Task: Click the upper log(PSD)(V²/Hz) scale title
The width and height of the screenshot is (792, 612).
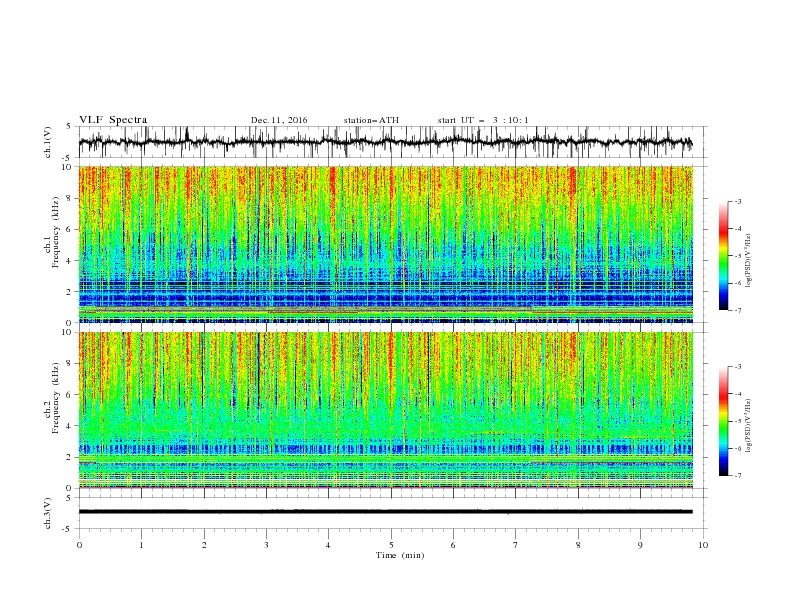Action: pos(748,261)
